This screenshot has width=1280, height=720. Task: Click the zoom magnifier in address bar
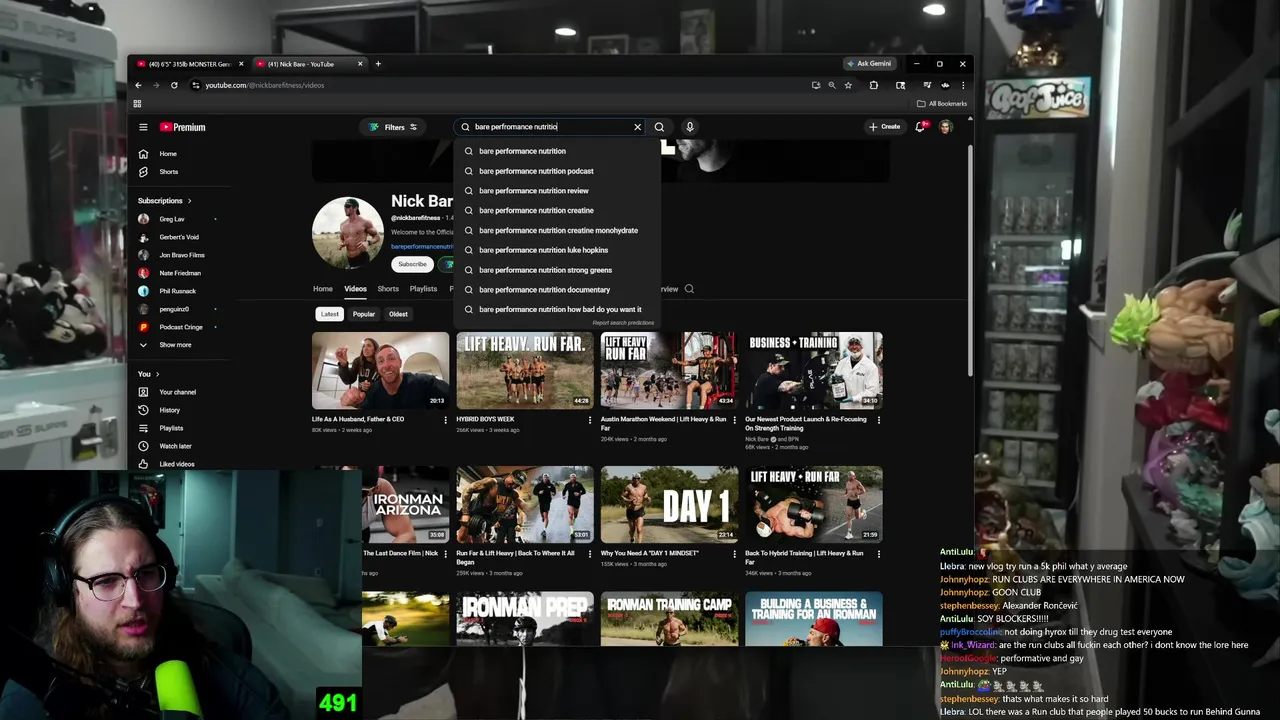832,85
